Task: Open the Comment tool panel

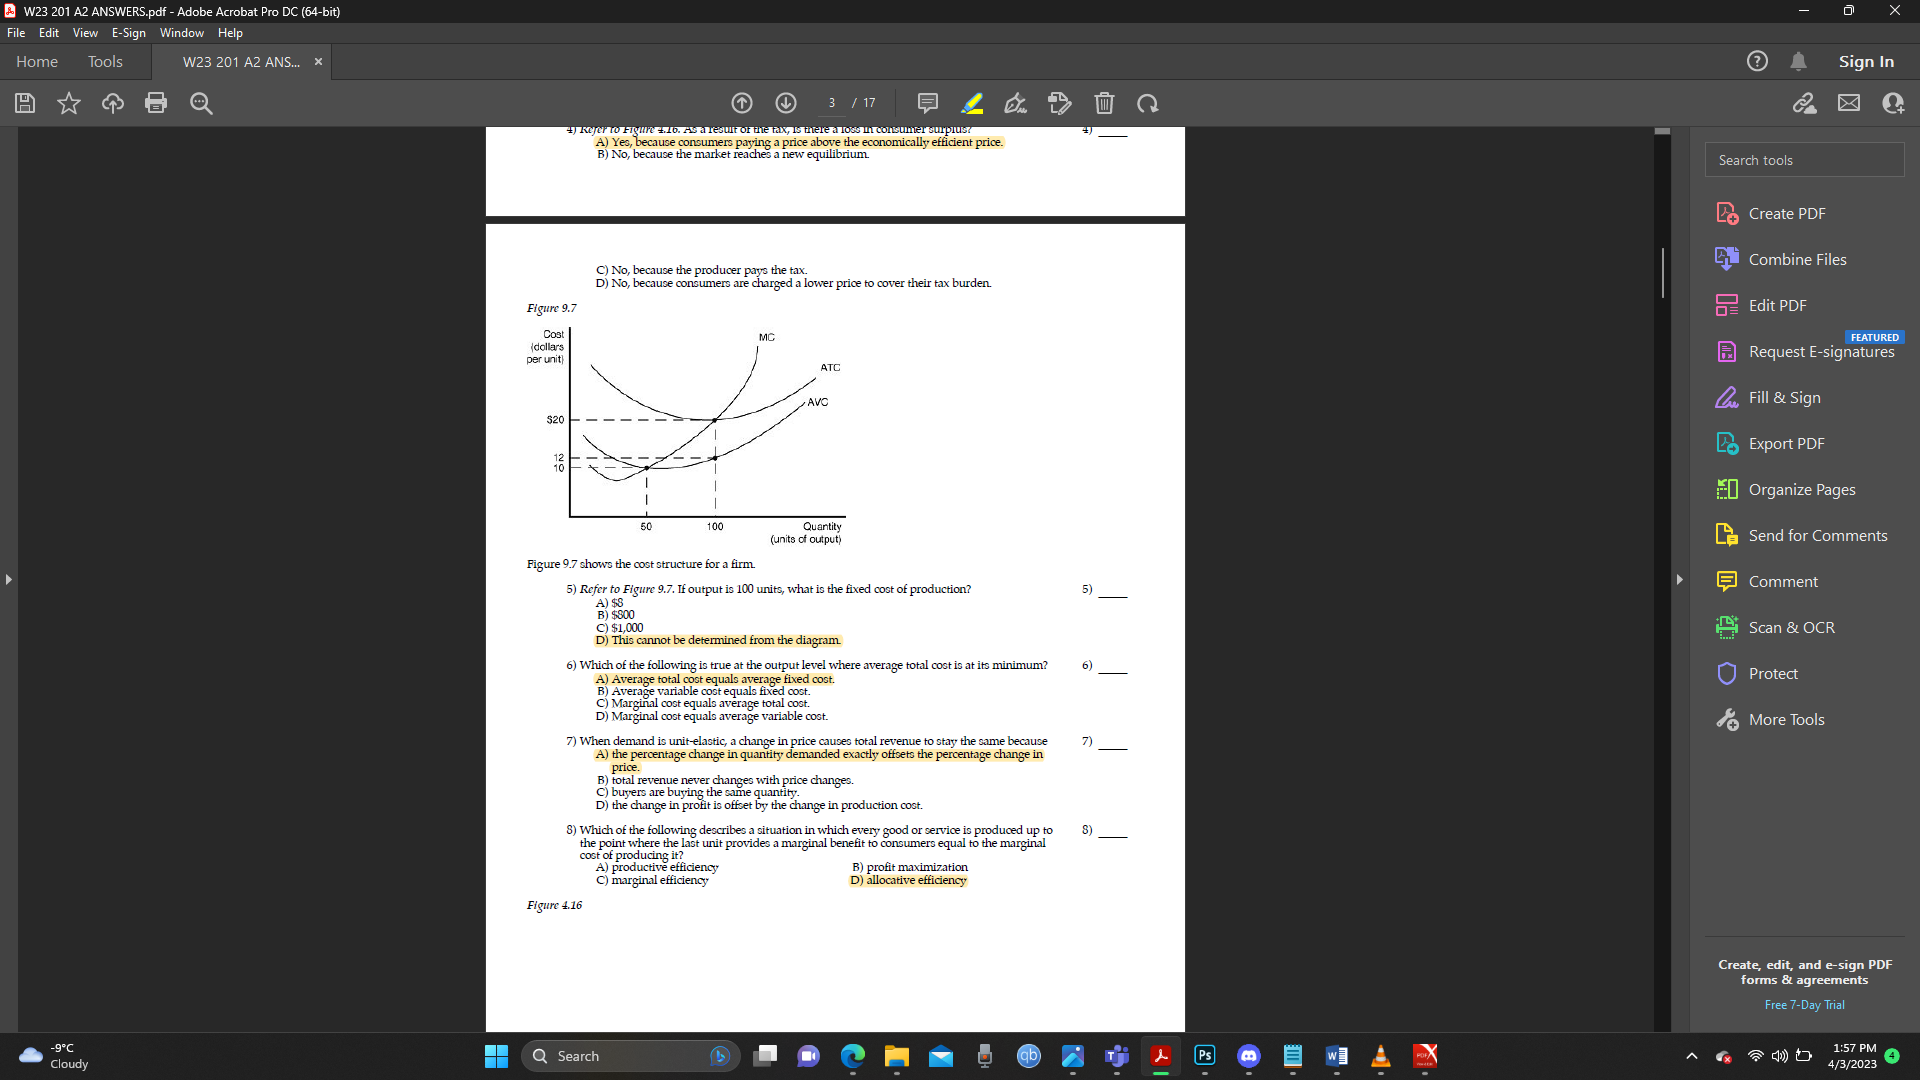Action: [x=1781, y=581]
